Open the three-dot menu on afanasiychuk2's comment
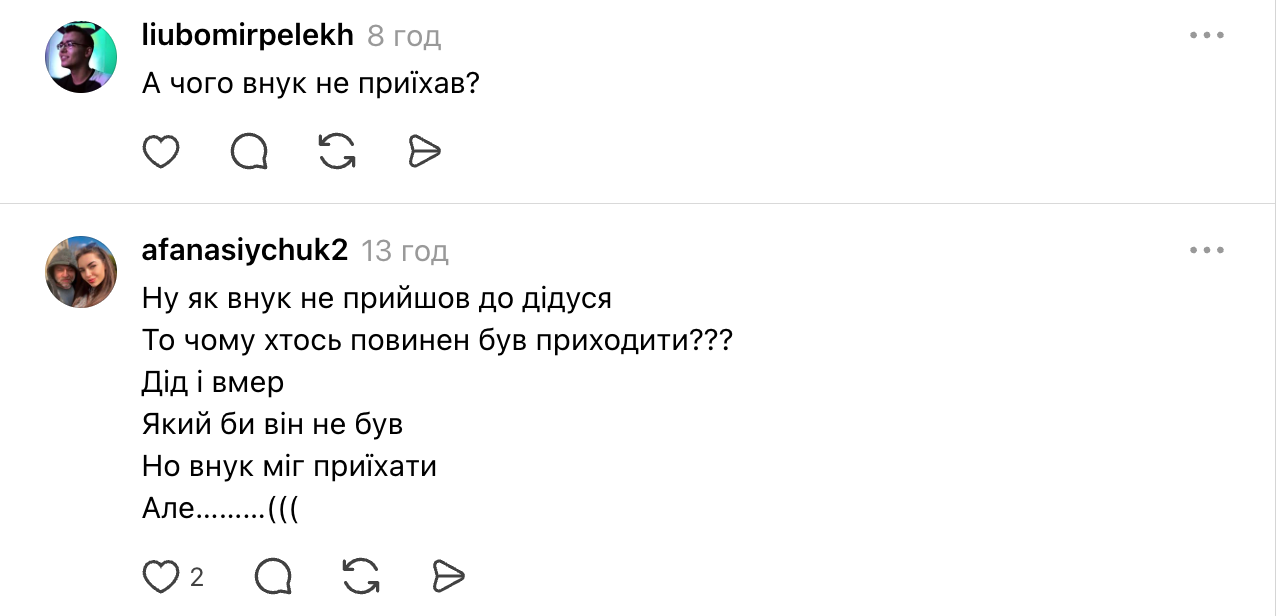 point(1207,250)
